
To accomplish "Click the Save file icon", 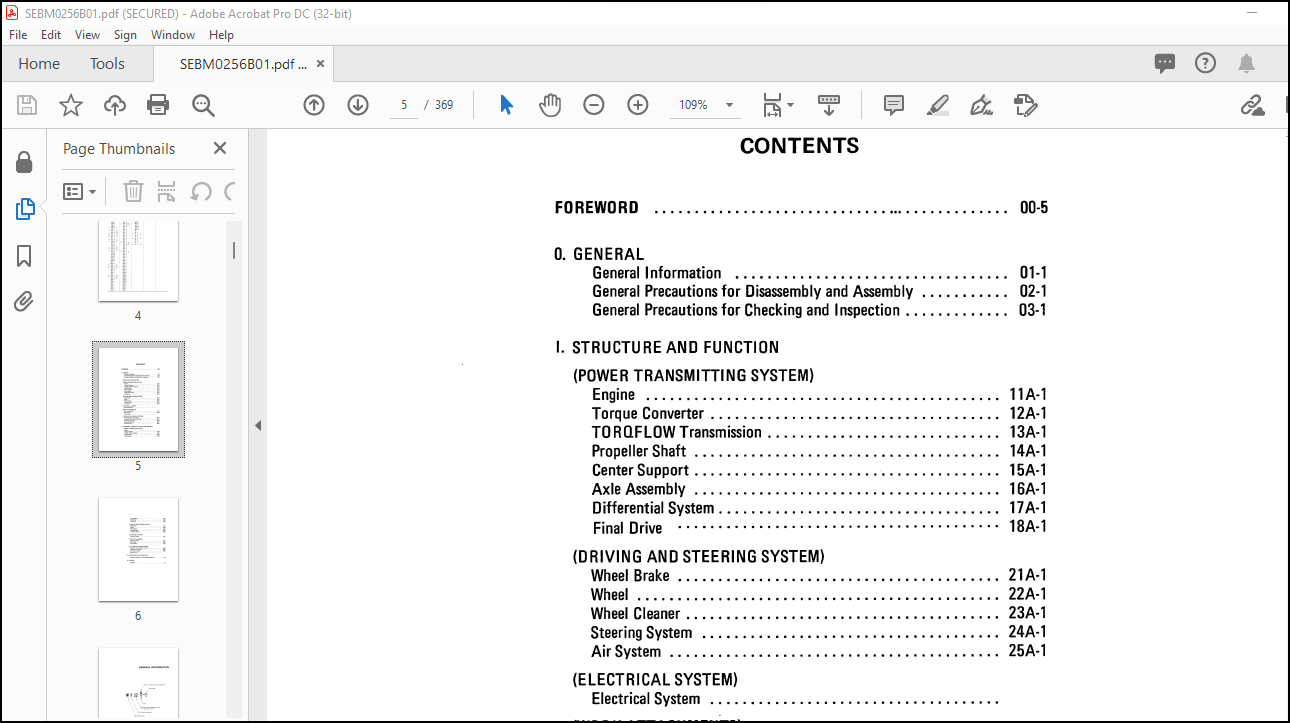I will click(x=27, y=105).
